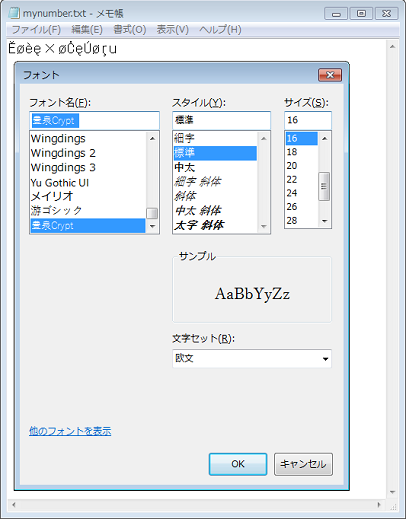Size list scroll down arrow
The width and height of the screenshot is (406, 519).
(325, 221)
